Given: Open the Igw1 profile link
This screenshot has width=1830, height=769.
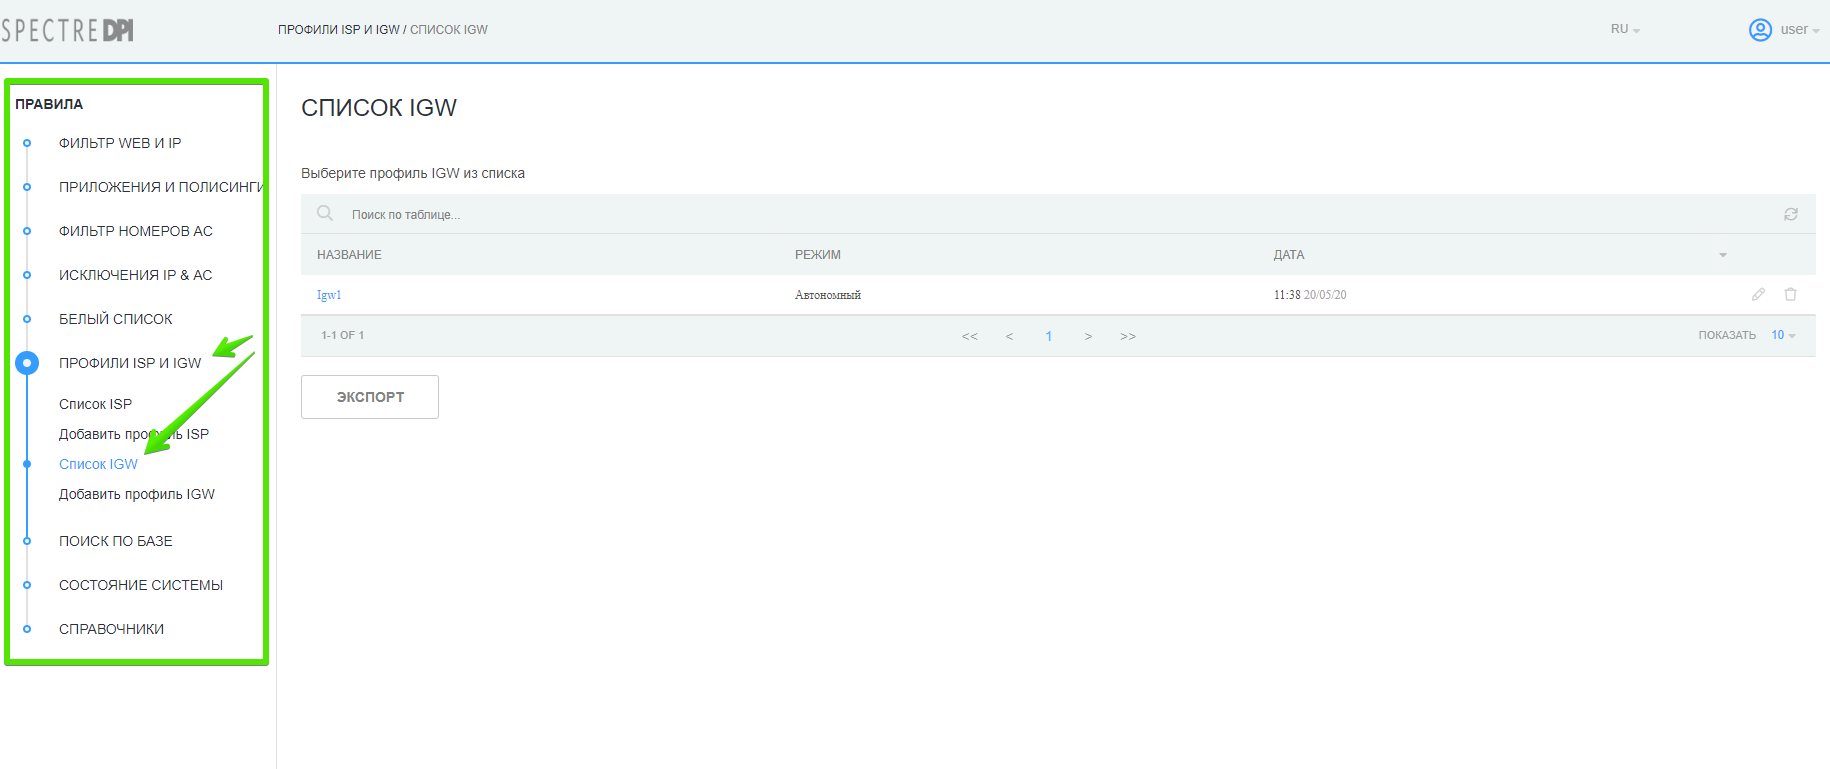Looking at the screenshot, I should point(329,295).
